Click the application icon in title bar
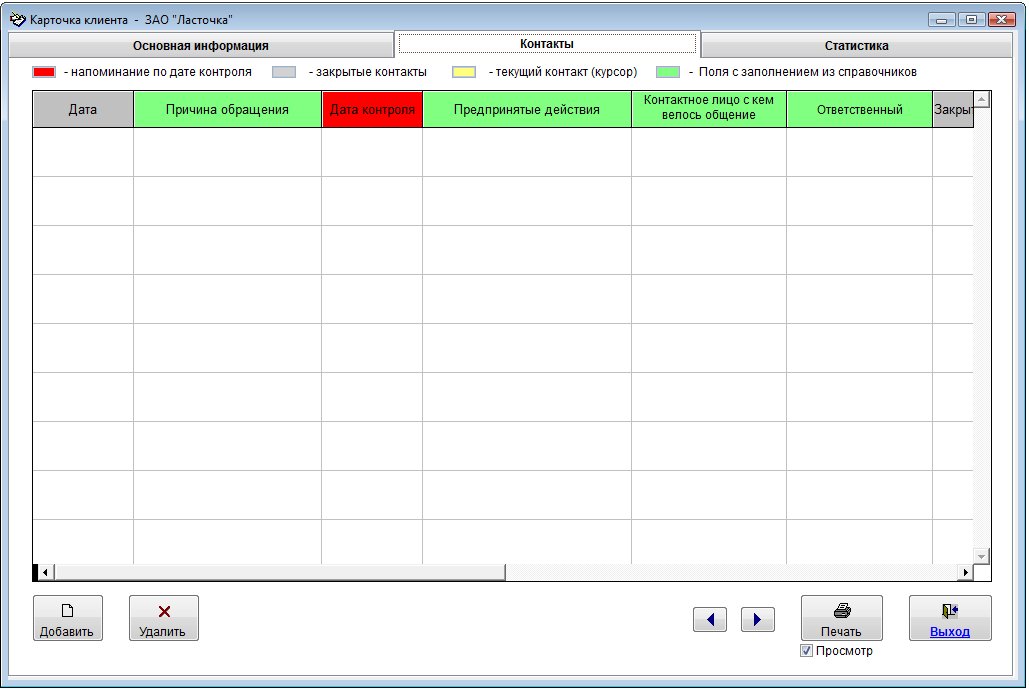 pos(18,19)
